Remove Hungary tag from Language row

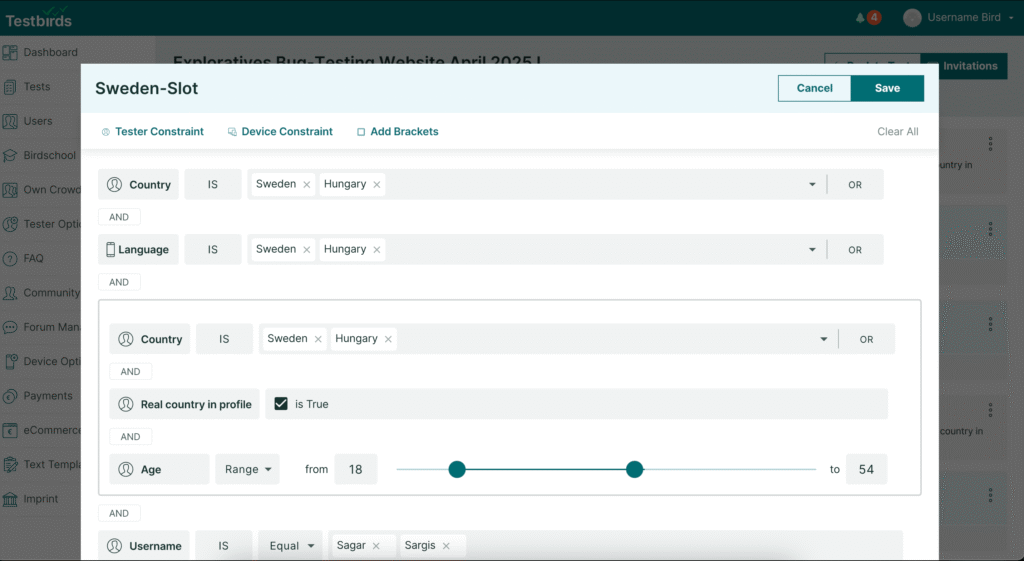(377, 249)
